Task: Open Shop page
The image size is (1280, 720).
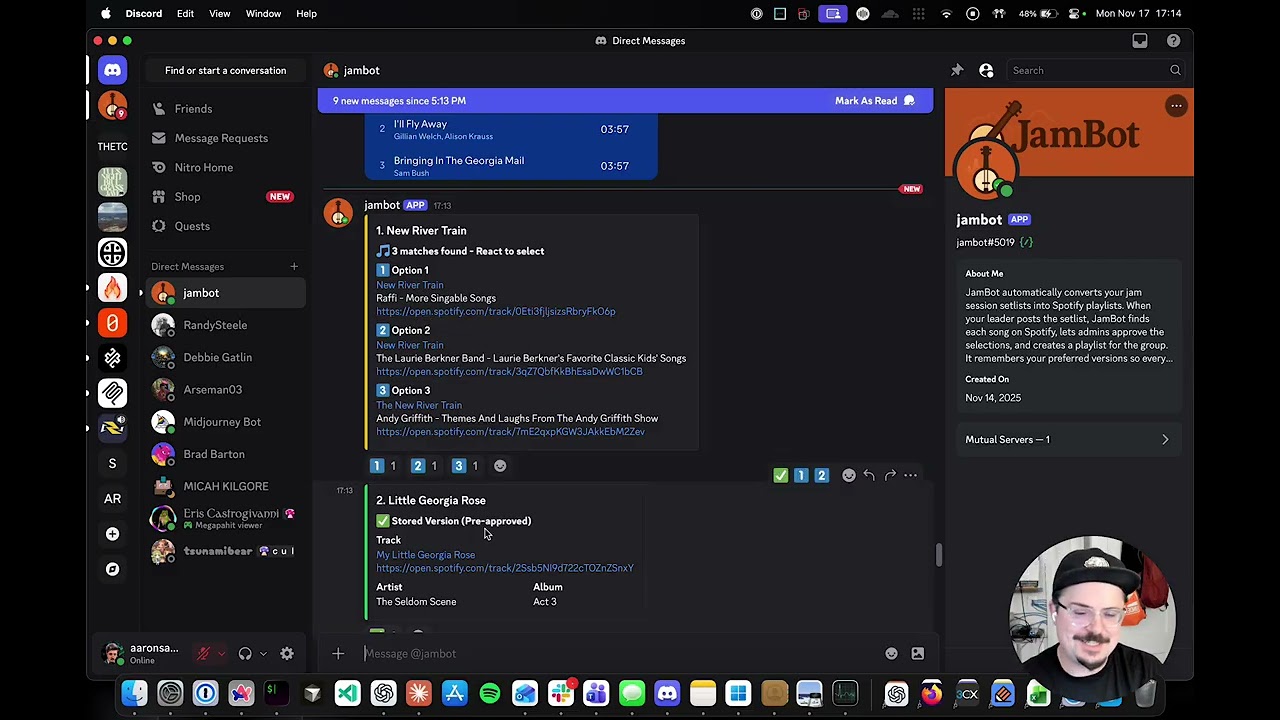Action: click(225, 197)
